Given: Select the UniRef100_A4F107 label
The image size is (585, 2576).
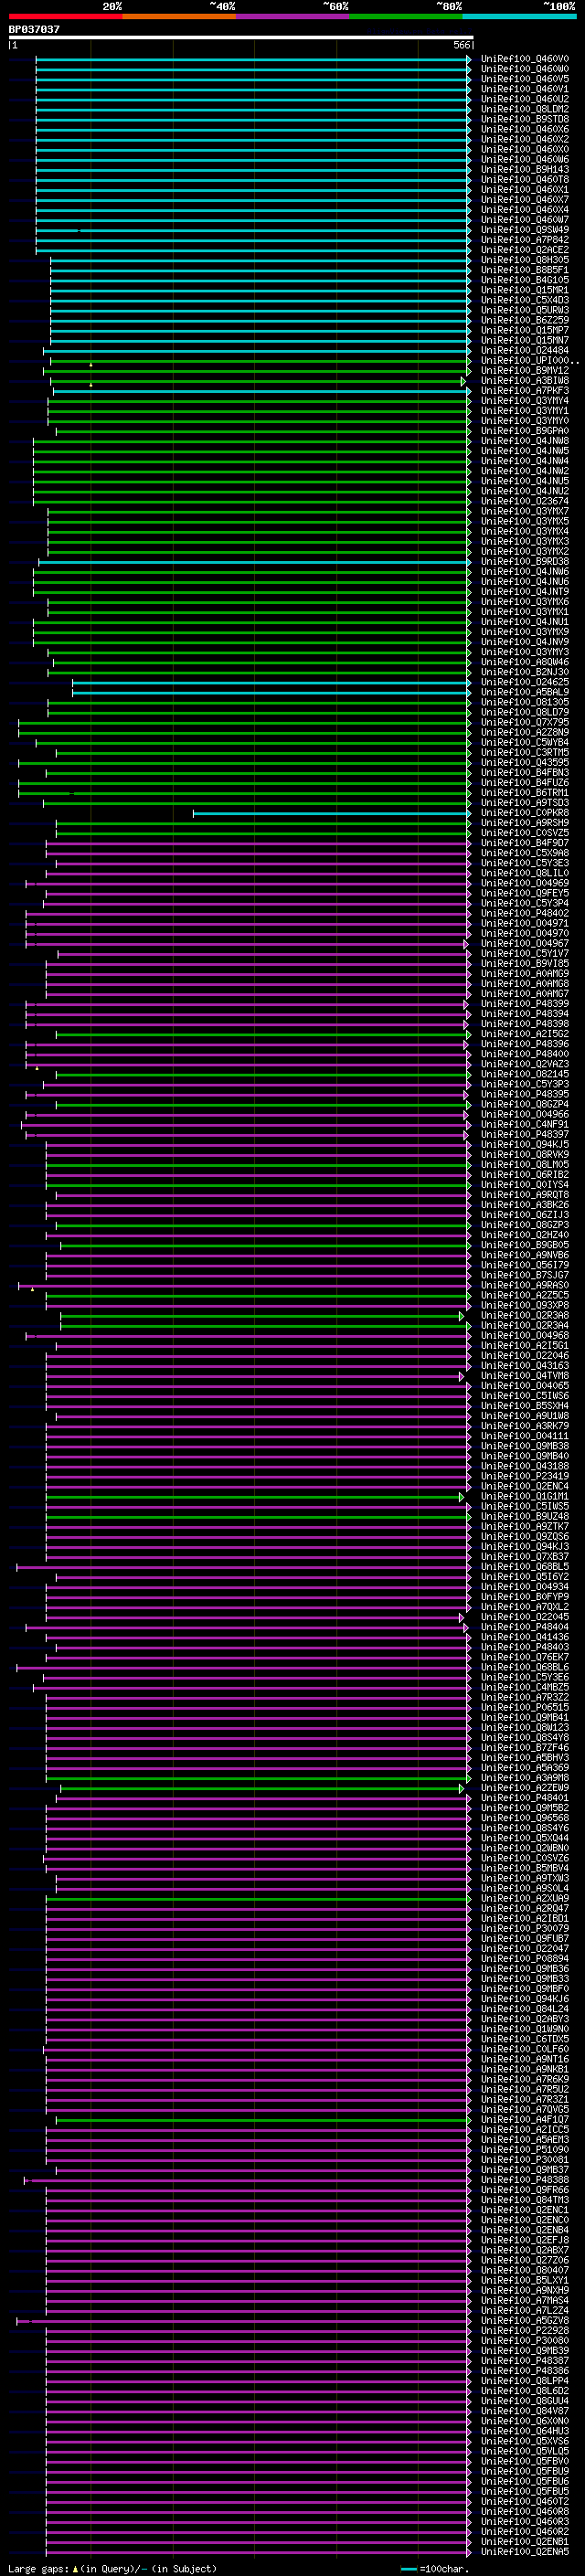Looking at the screenshot, I should point(525,2120).
